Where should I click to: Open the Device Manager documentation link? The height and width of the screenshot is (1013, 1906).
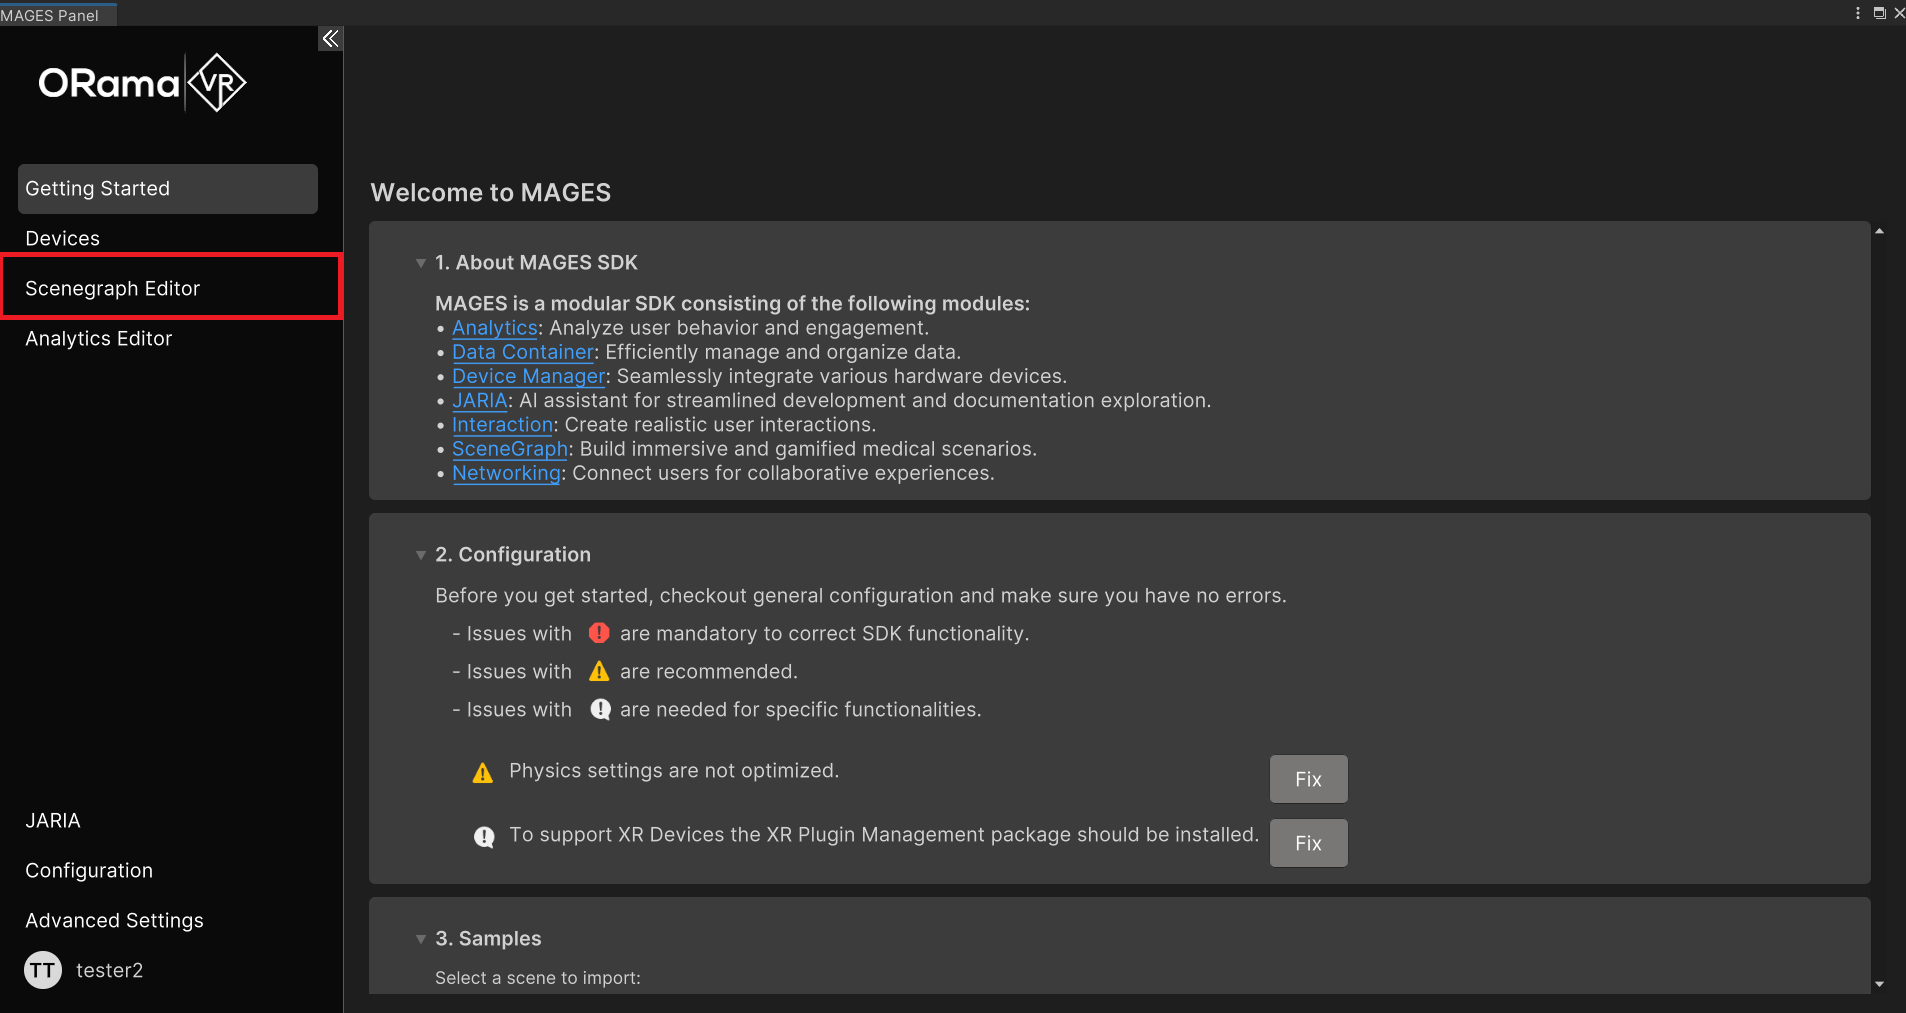(x=528, y=376)
